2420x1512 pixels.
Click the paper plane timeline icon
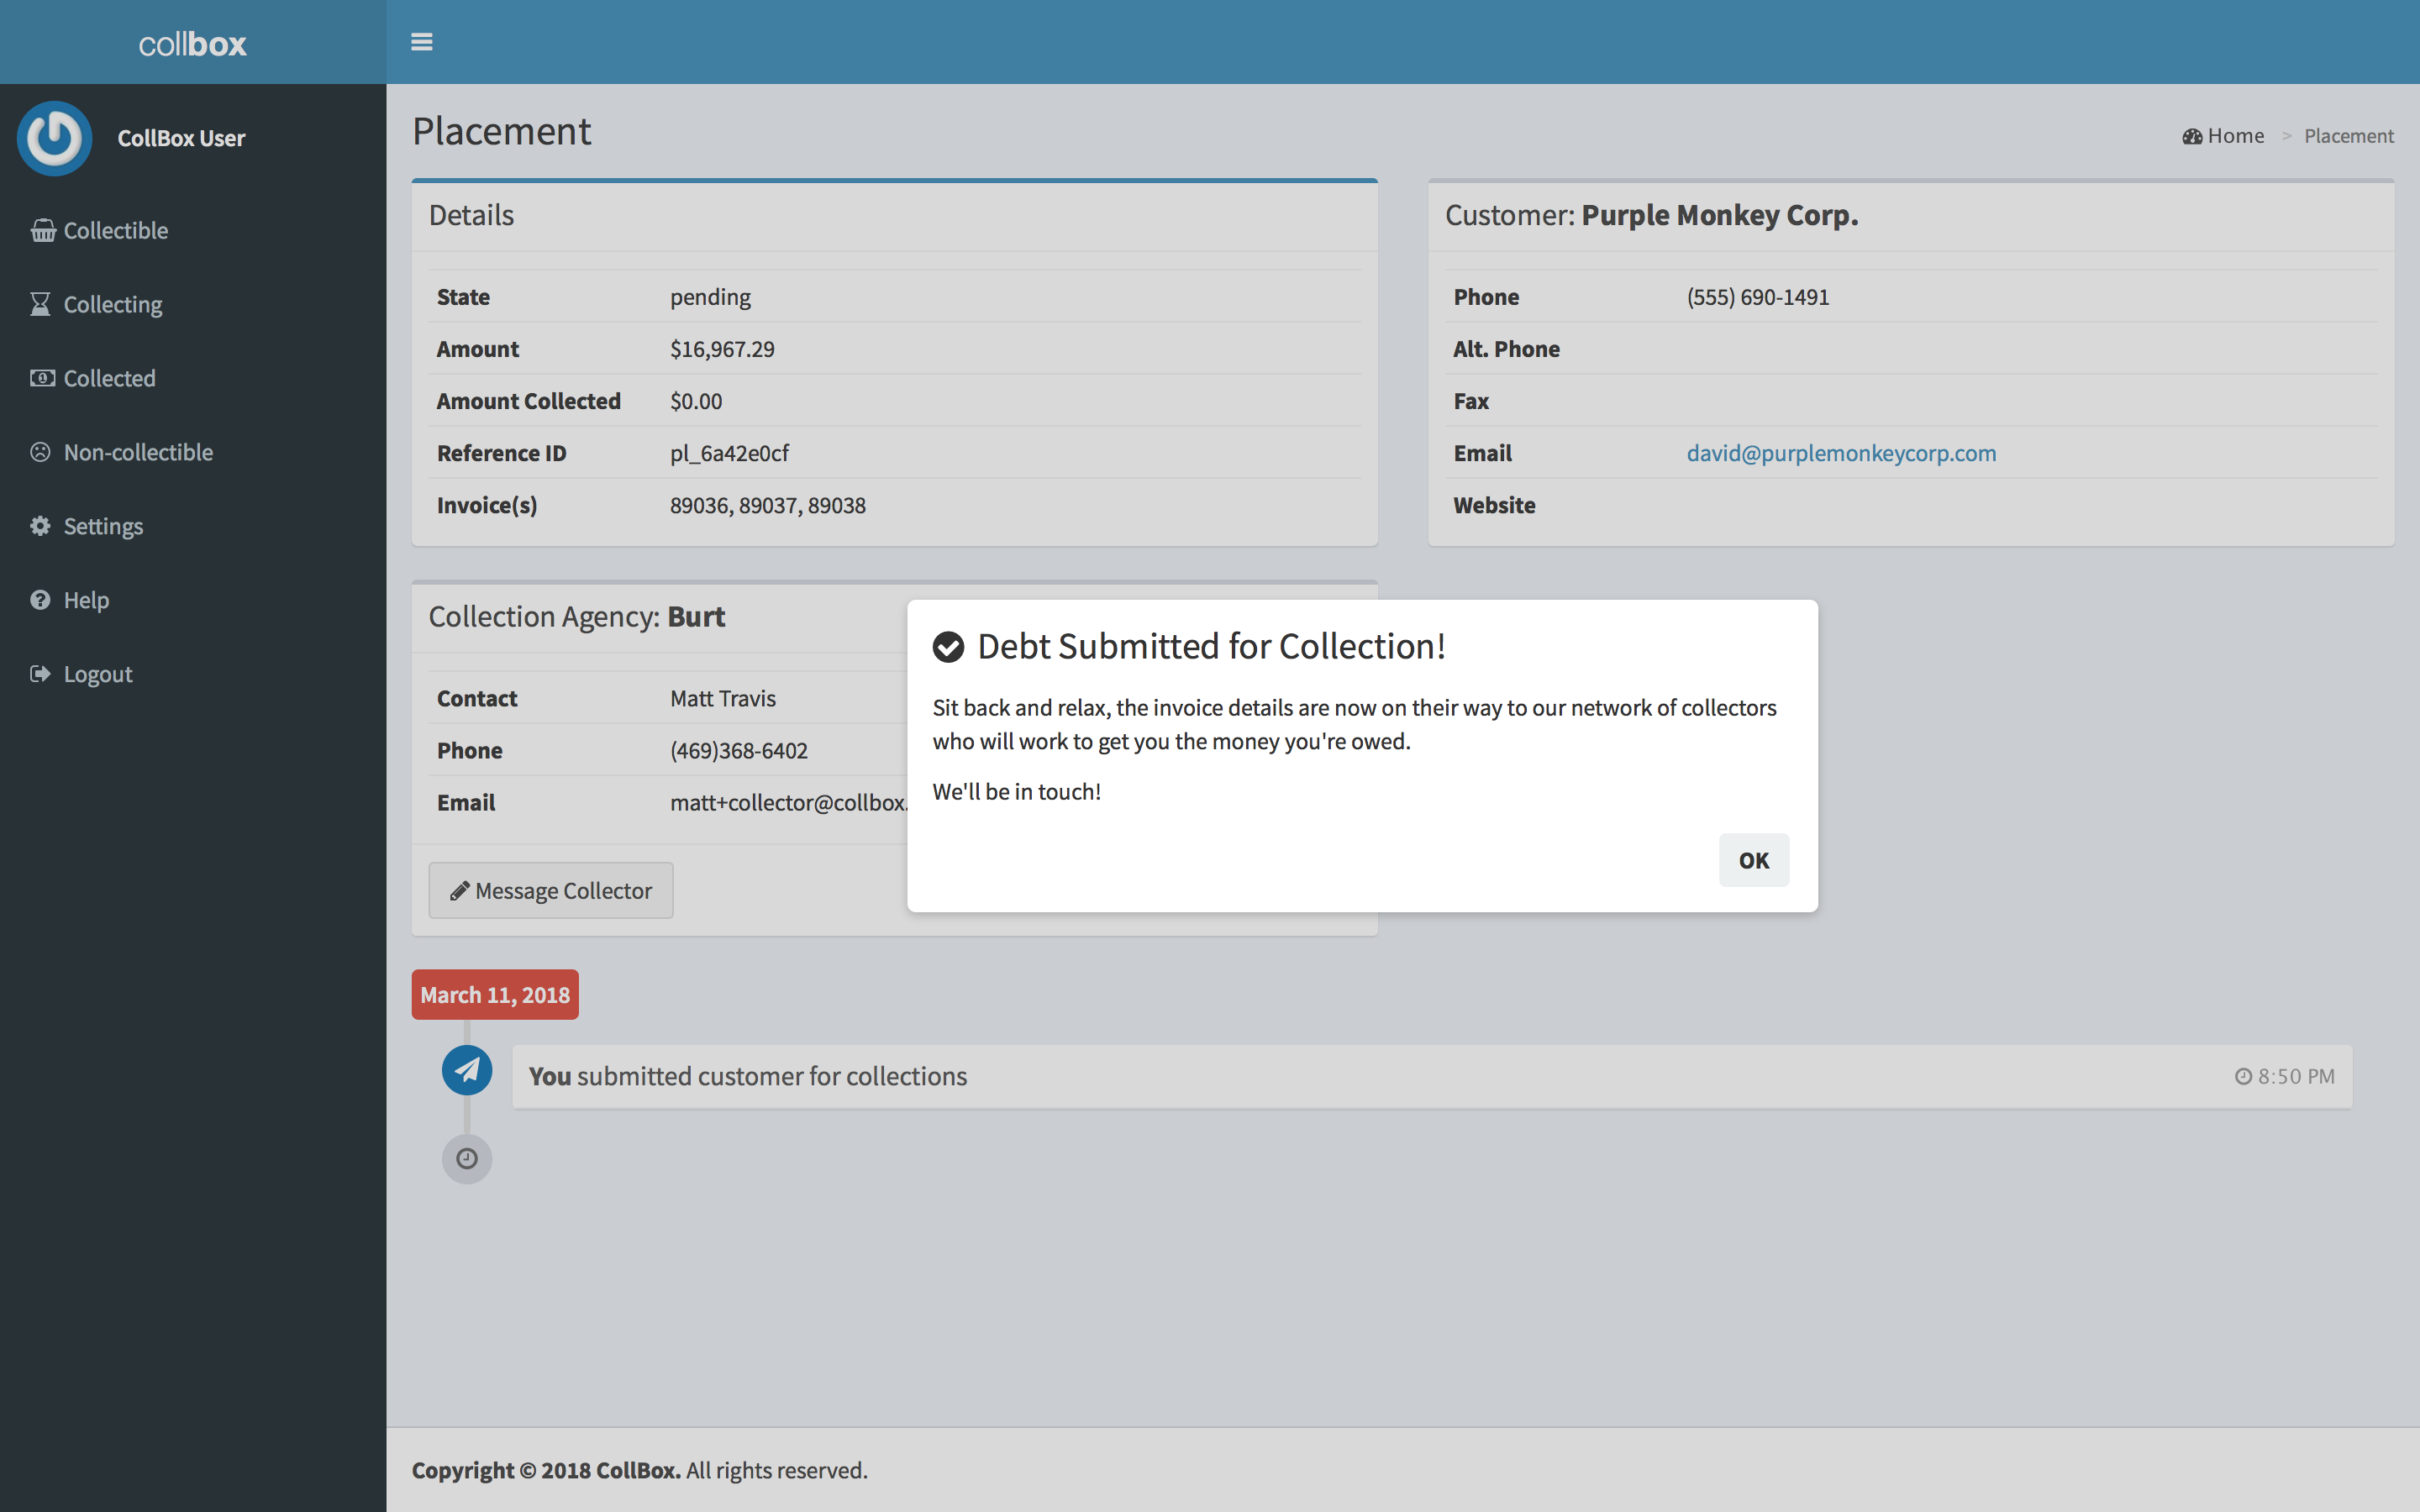[x=467, y=1070]
